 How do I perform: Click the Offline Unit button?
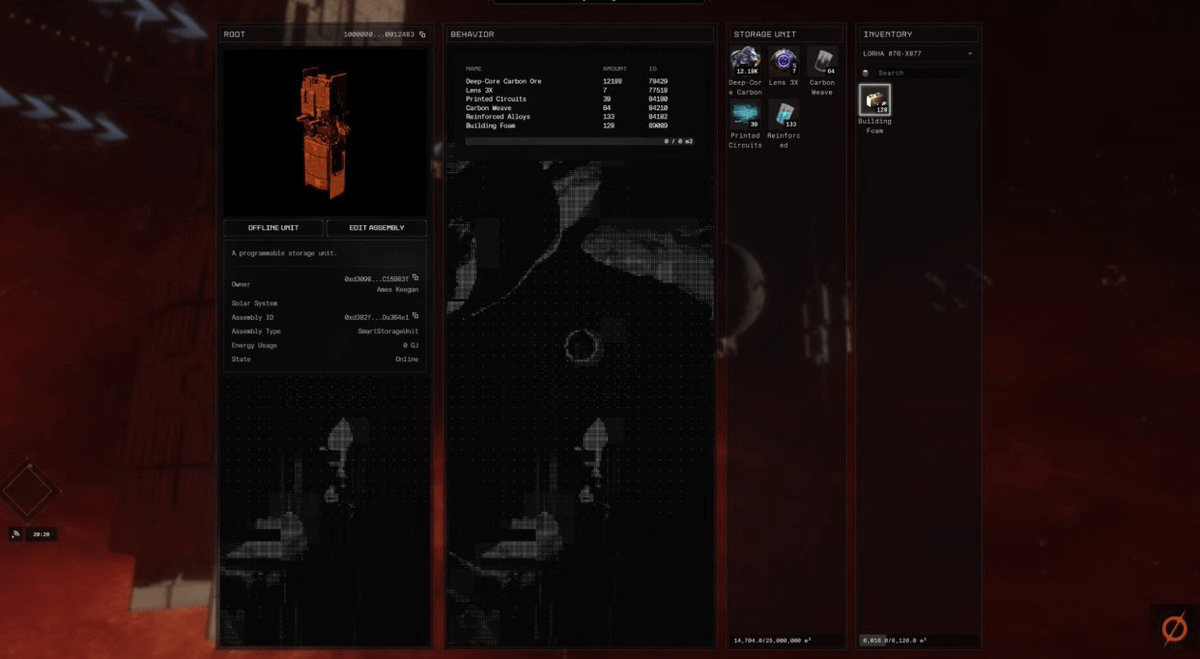pyautogui.click(x=273, y=228)
